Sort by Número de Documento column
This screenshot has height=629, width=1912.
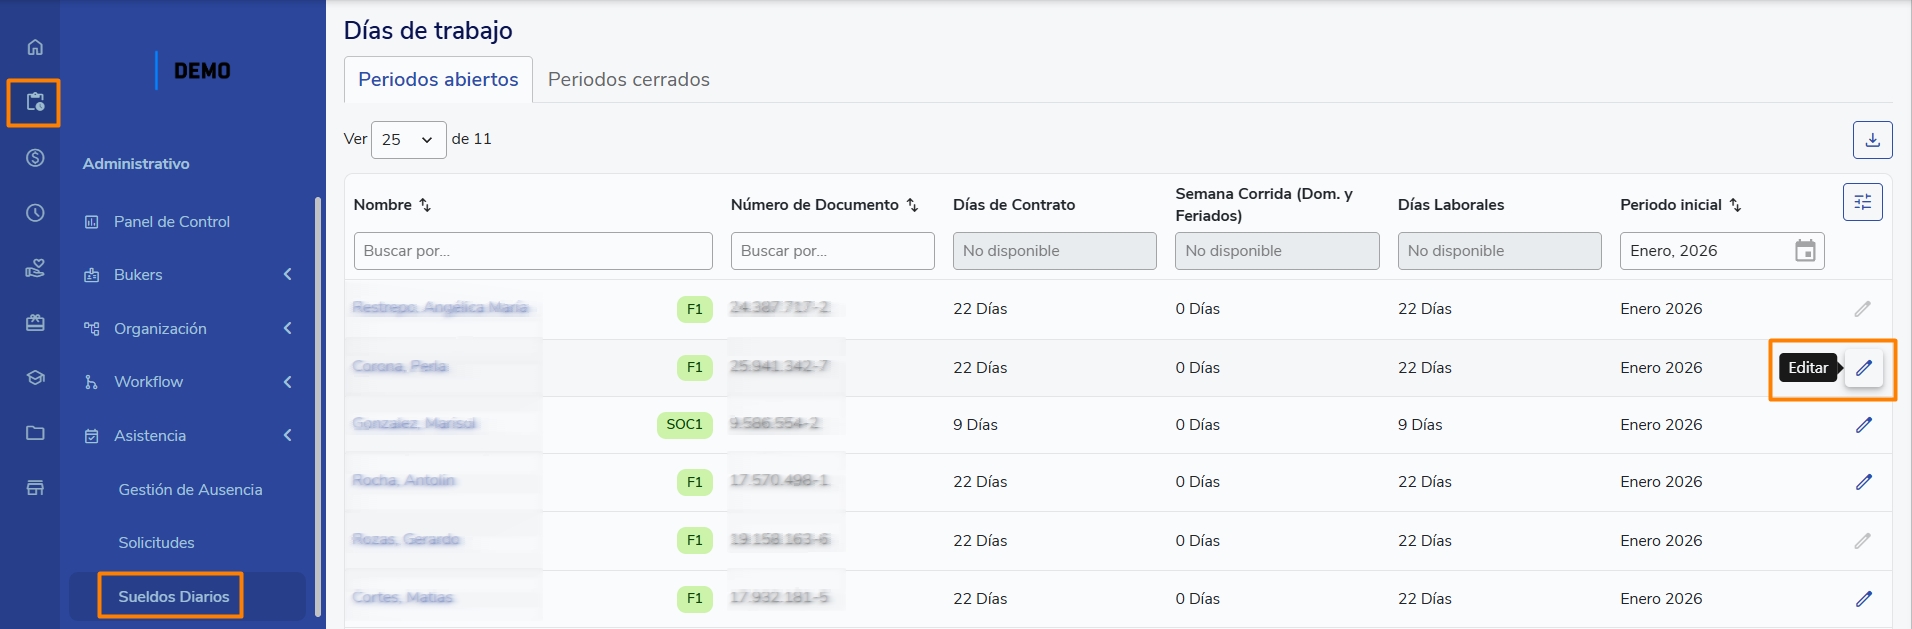click(x=912, y=205)
